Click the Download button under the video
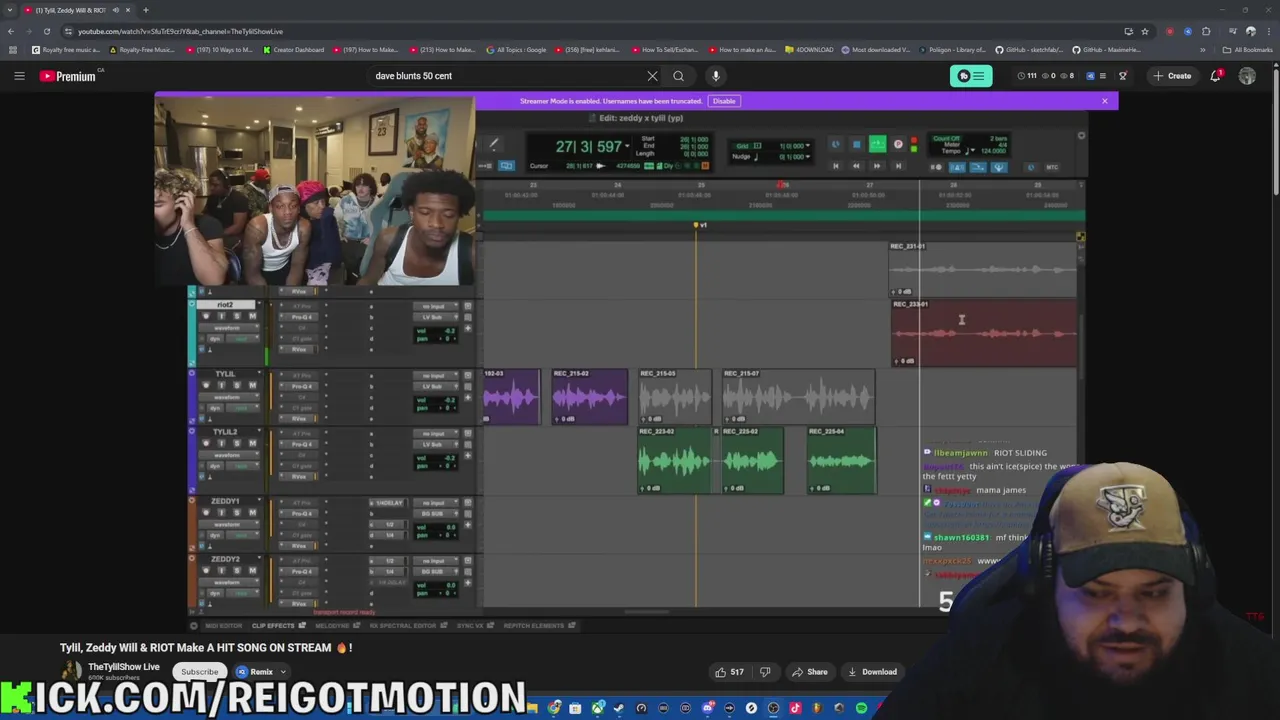Screen dimensions: 1280x720 872,672
